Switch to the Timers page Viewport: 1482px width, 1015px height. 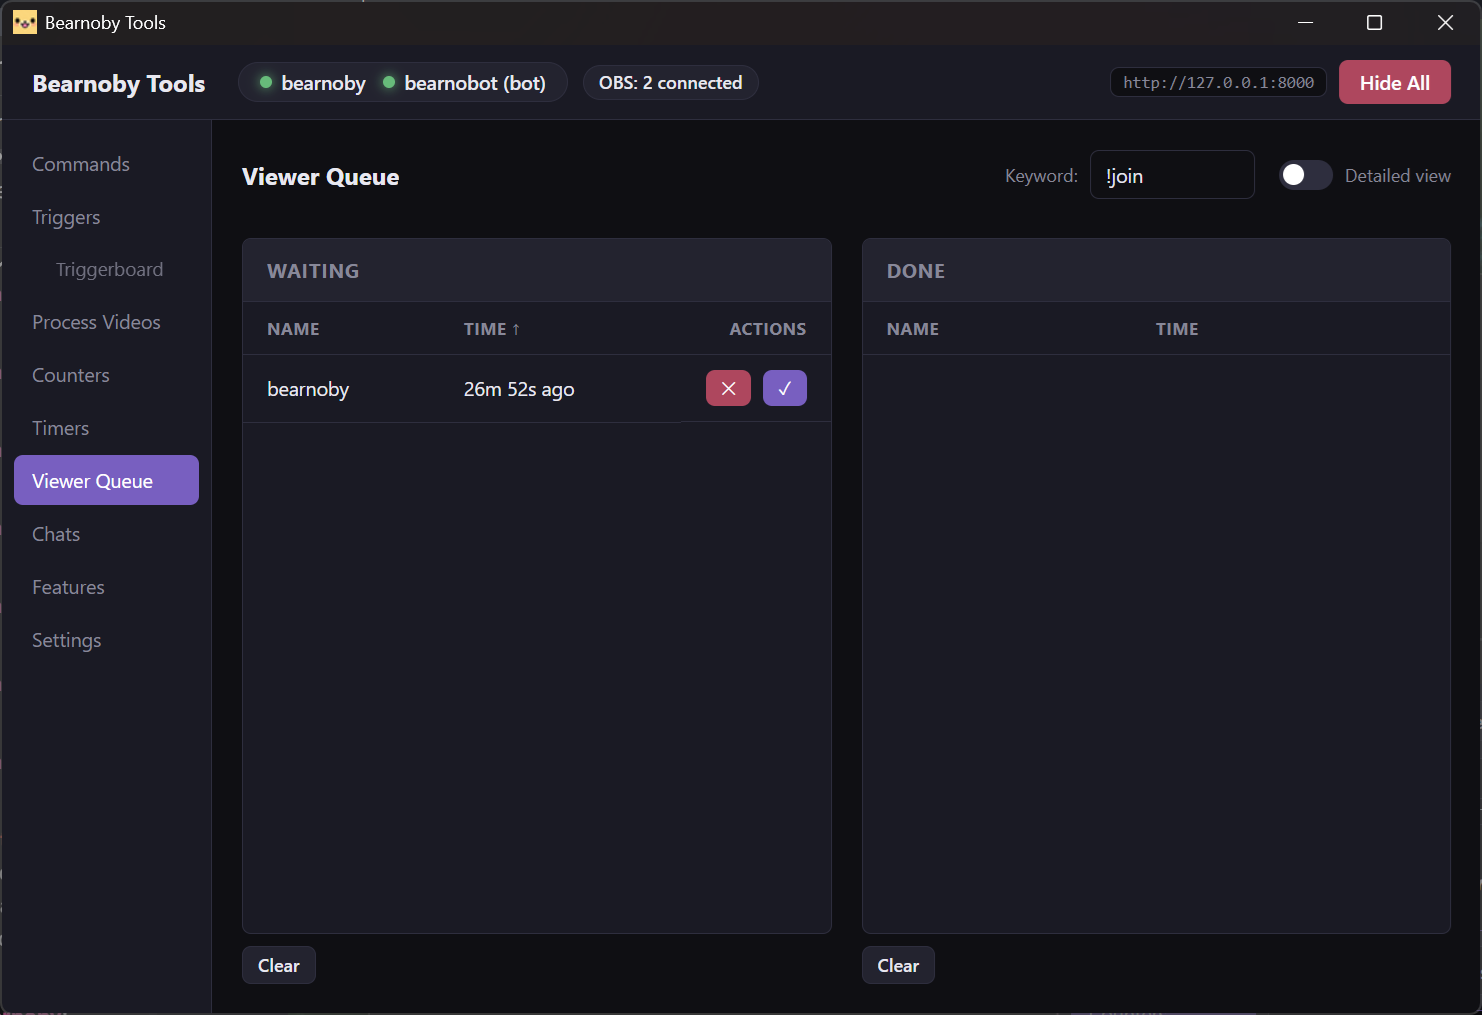click(60, 428)
